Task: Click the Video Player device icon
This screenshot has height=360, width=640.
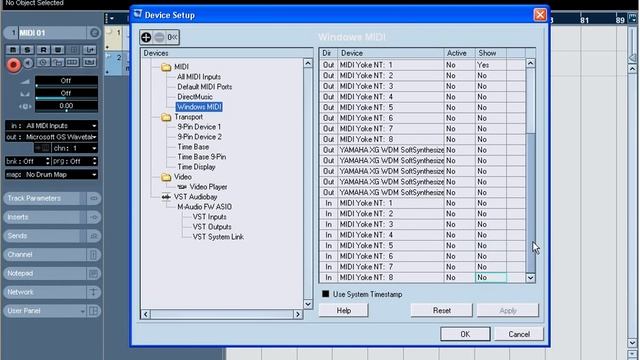Action: point(182,187)
